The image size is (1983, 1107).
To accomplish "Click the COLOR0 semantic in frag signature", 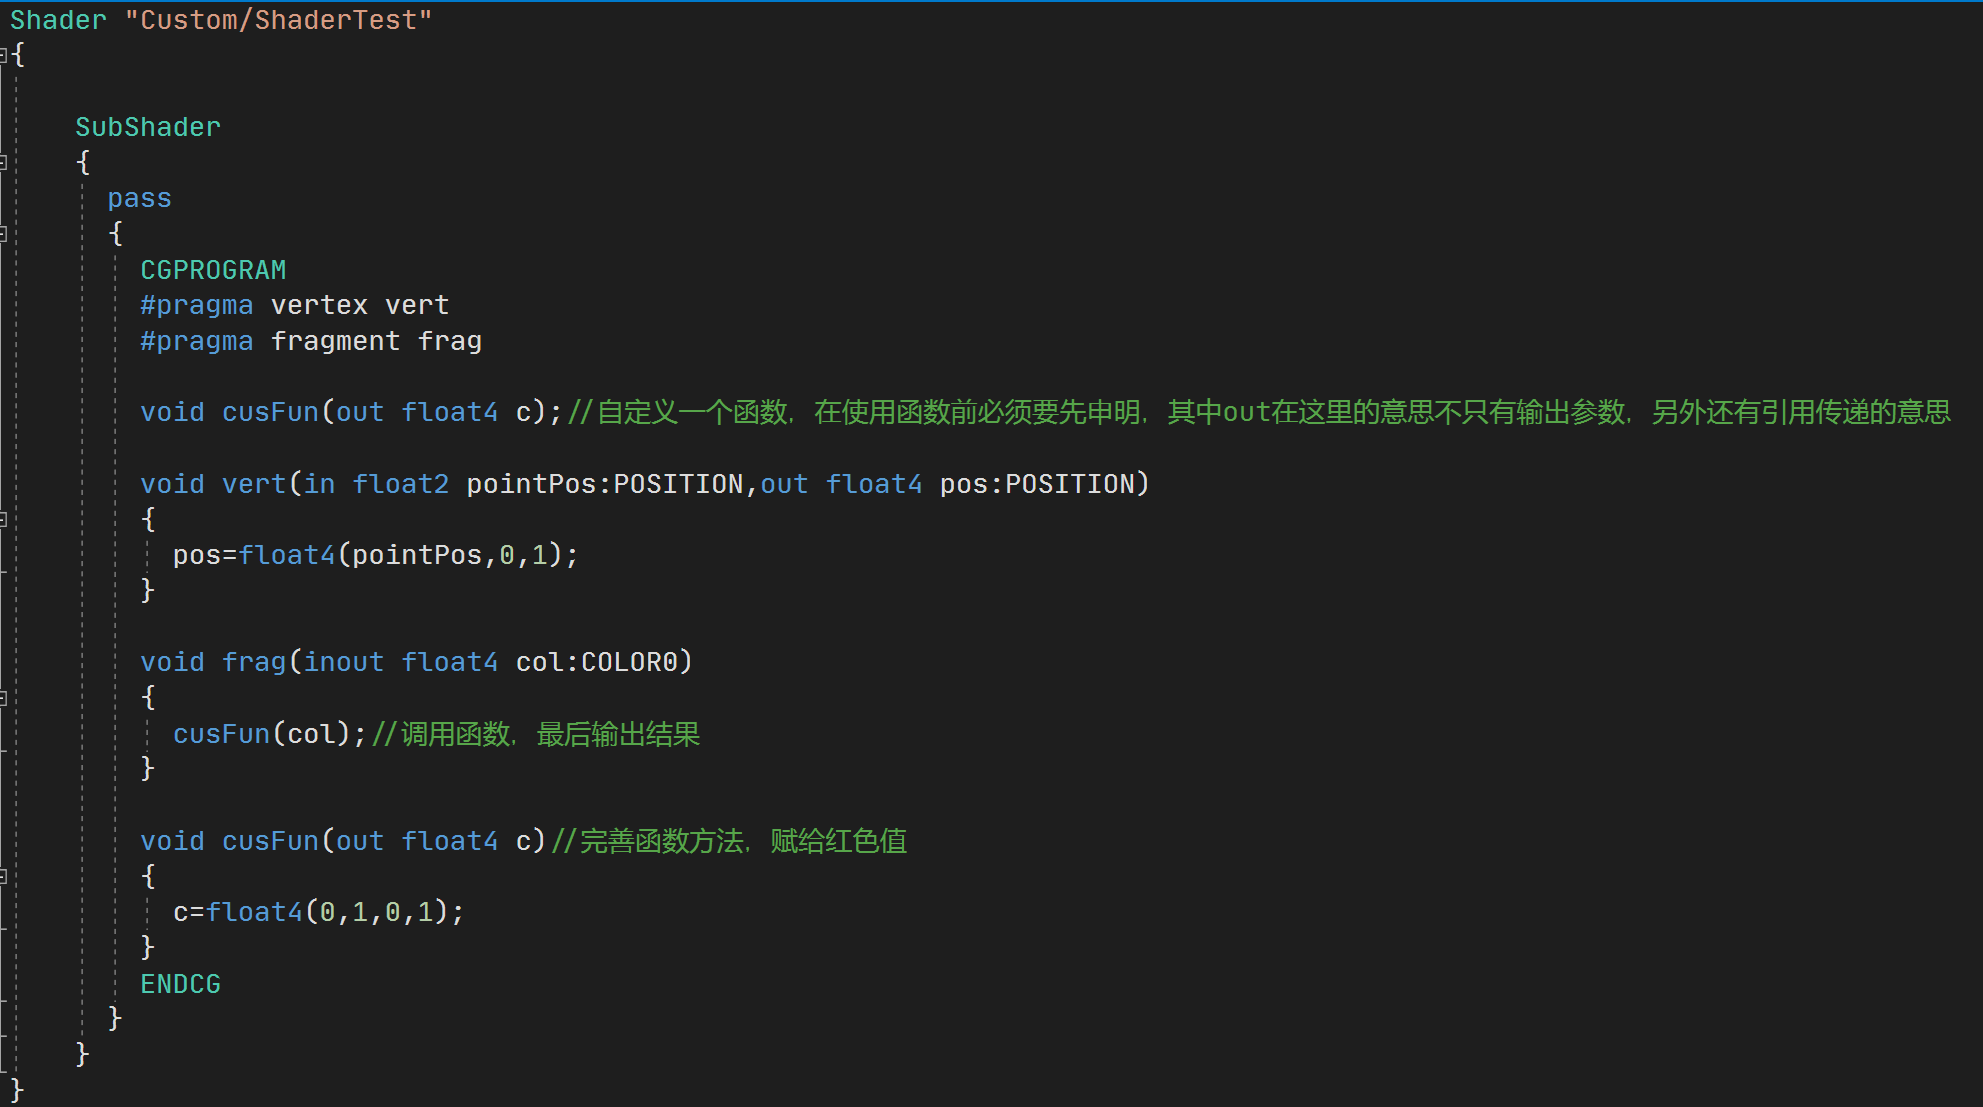I will 629,662.
